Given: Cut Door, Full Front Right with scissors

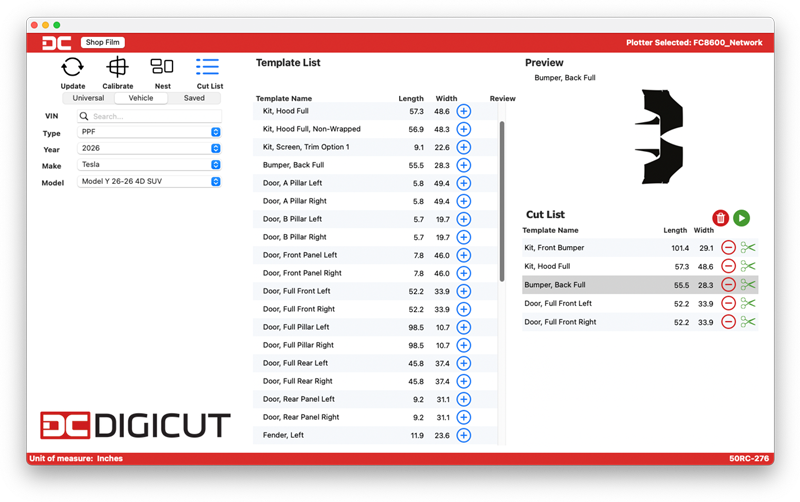Looking at the screenshot, I should (748, 322).
